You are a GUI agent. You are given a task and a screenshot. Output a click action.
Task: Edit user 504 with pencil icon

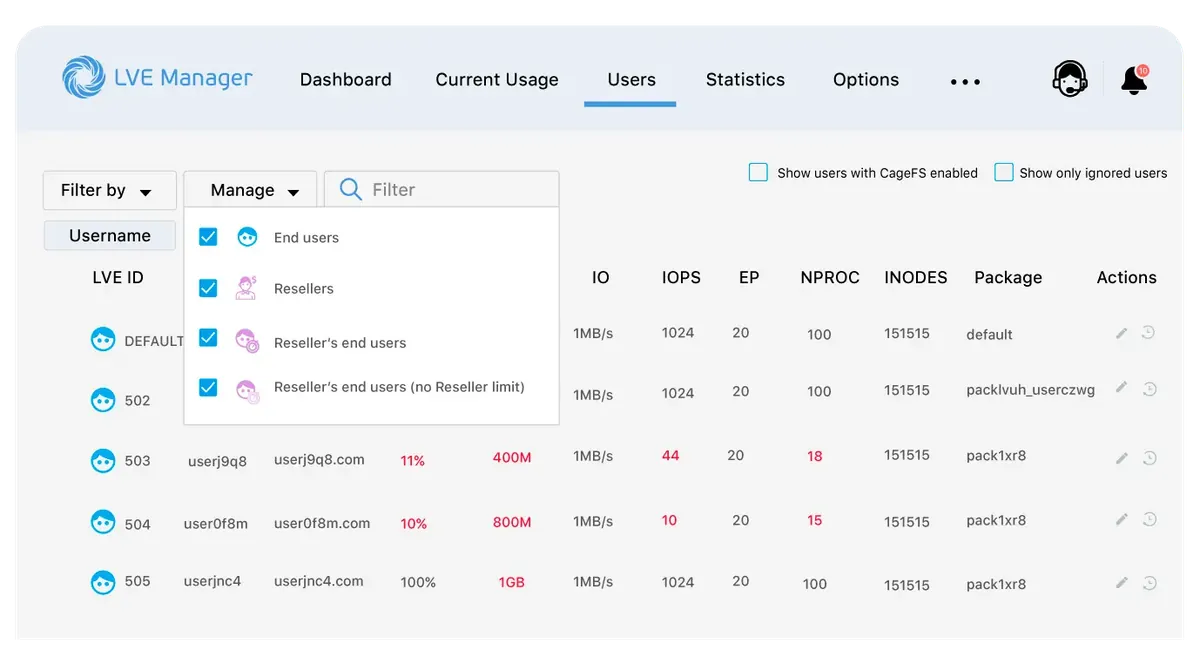(x=1122, y=520)
